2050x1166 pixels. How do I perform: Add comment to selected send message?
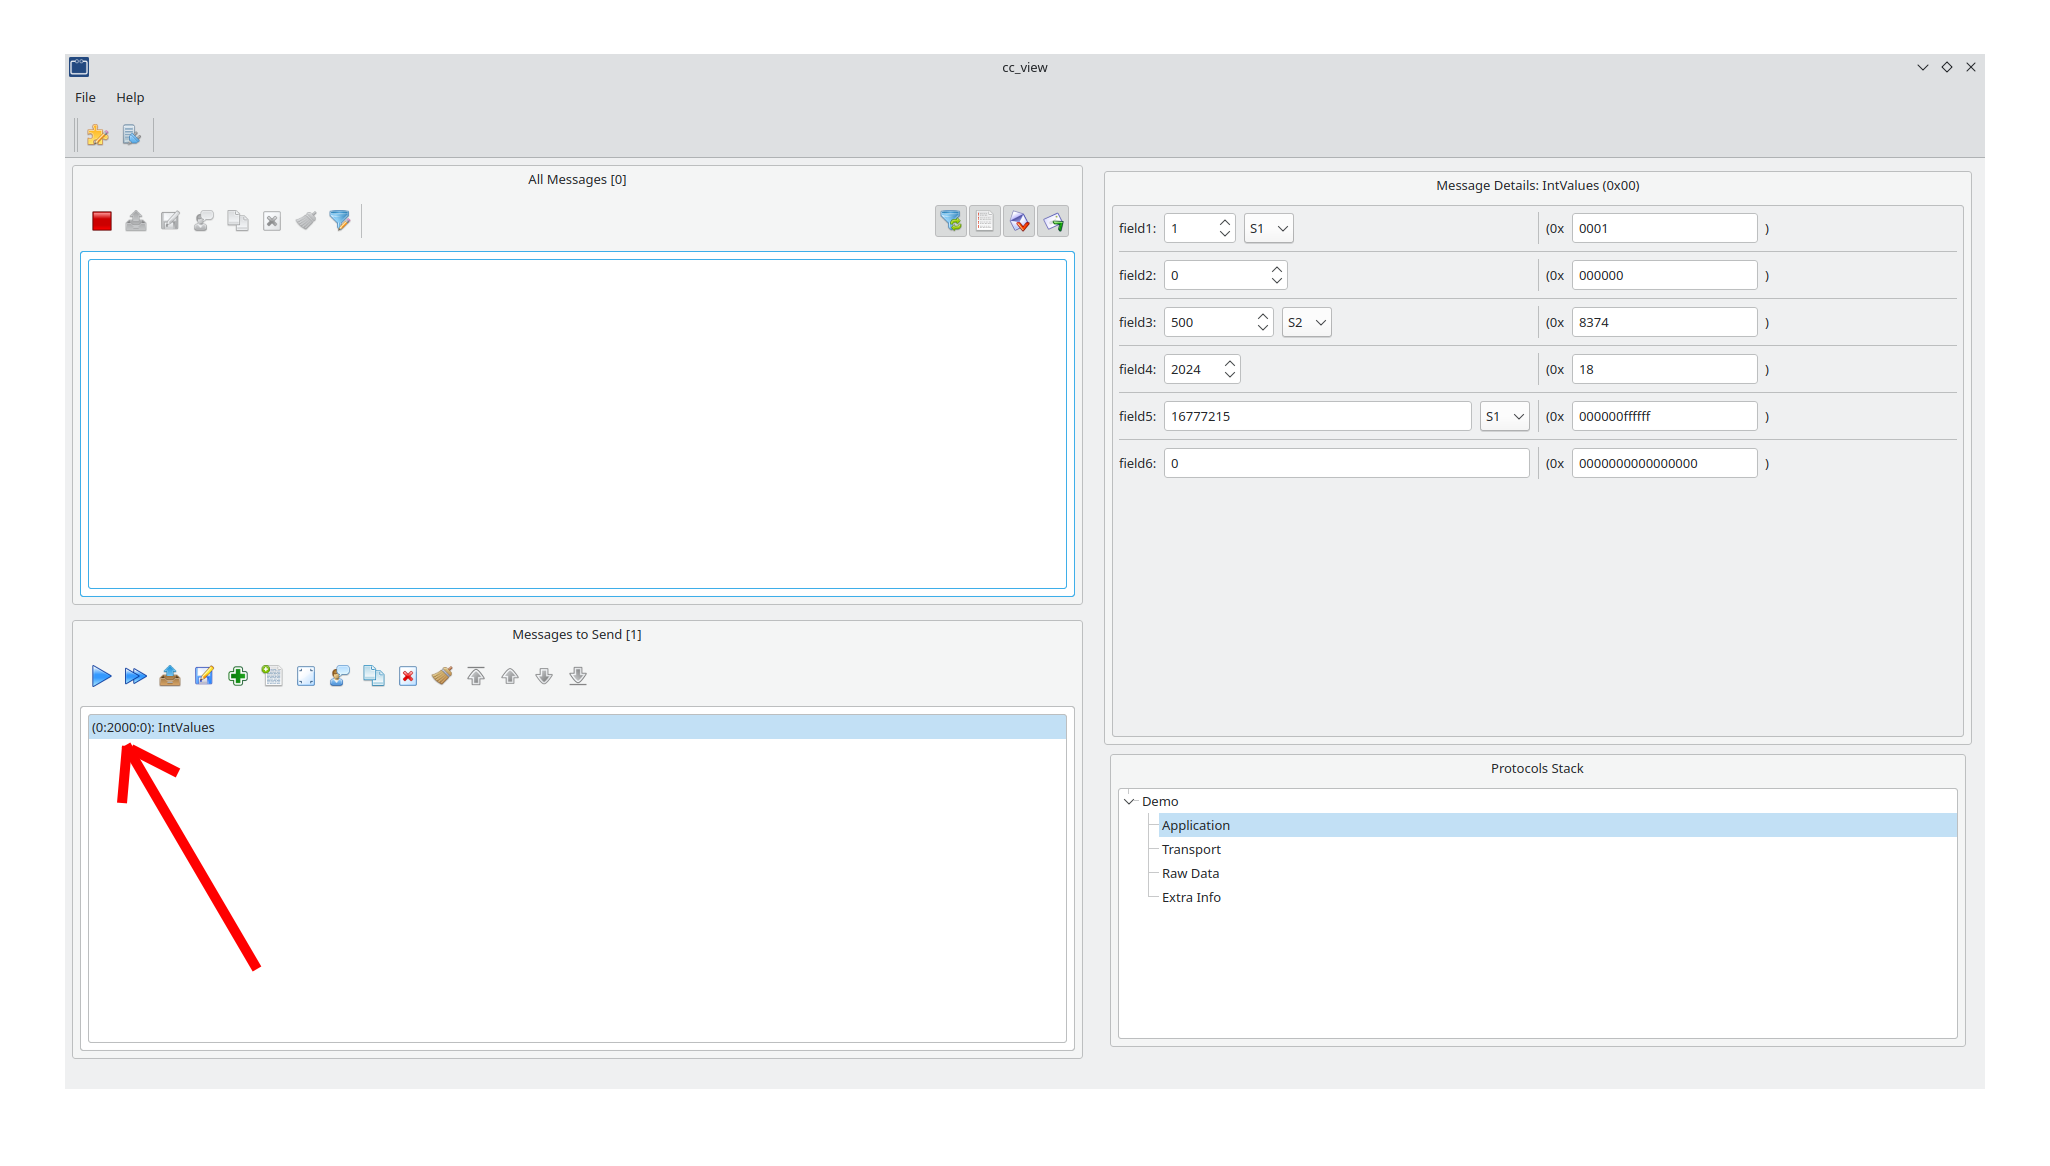[340, 676]
